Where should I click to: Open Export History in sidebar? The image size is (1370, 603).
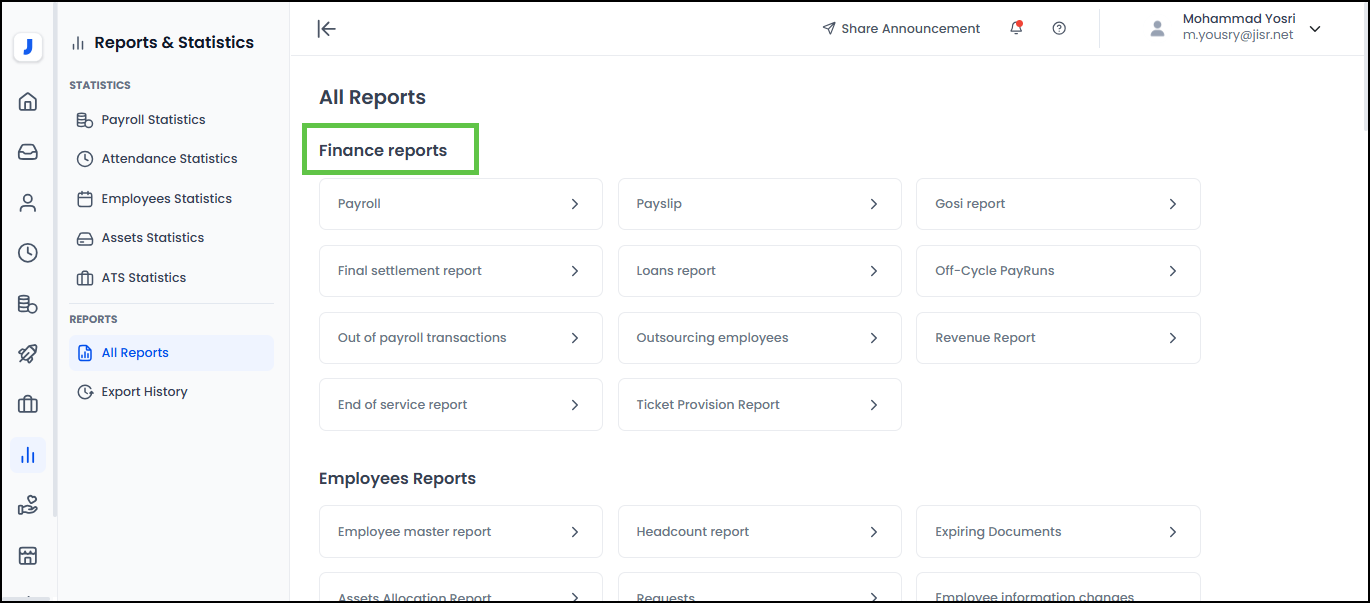tap(144, 392)
